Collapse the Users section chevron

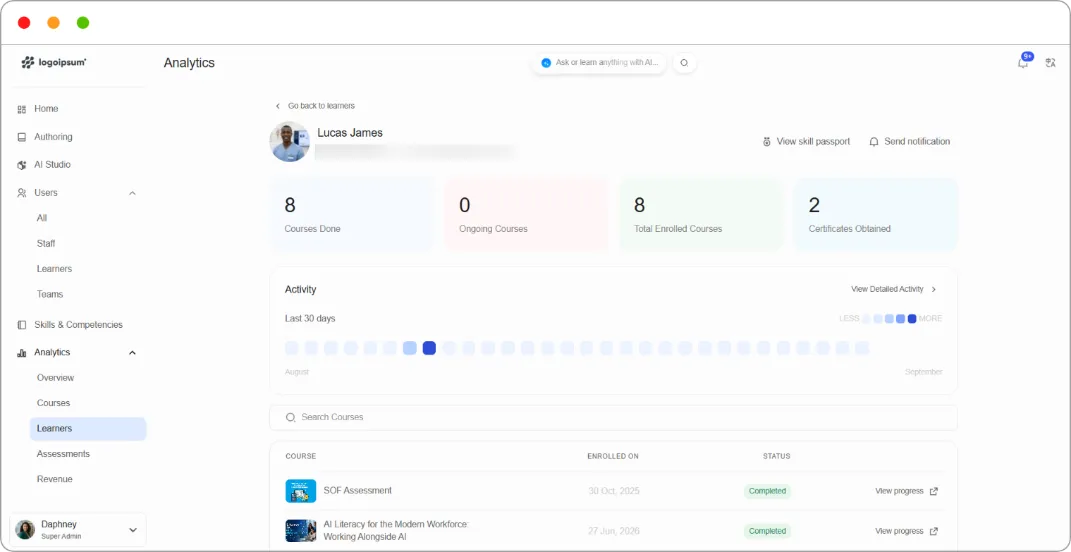click(133, 193)
